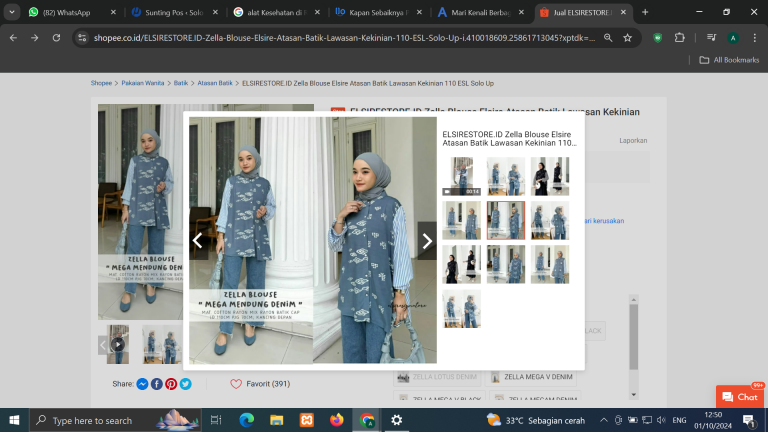Open the media control icon in toolbar
This screenshot has height=432, width=768.
[712, 38]
